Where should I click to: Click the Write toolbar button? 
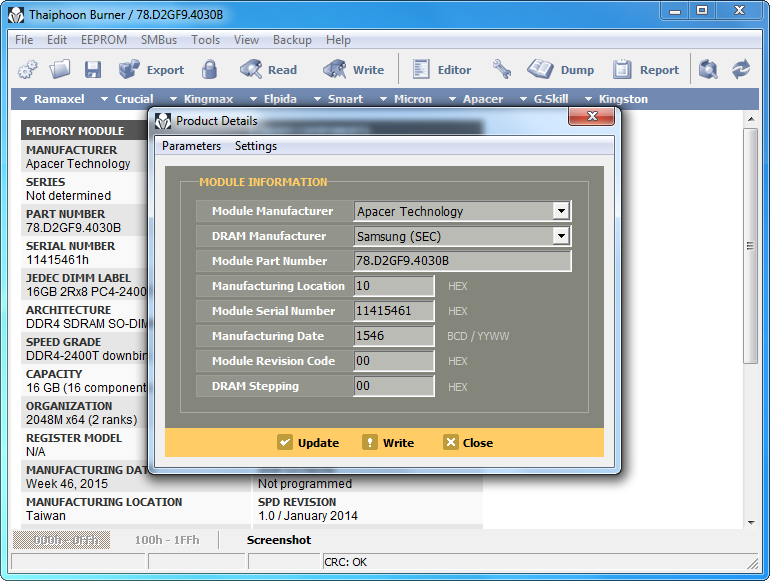(354, 70)
